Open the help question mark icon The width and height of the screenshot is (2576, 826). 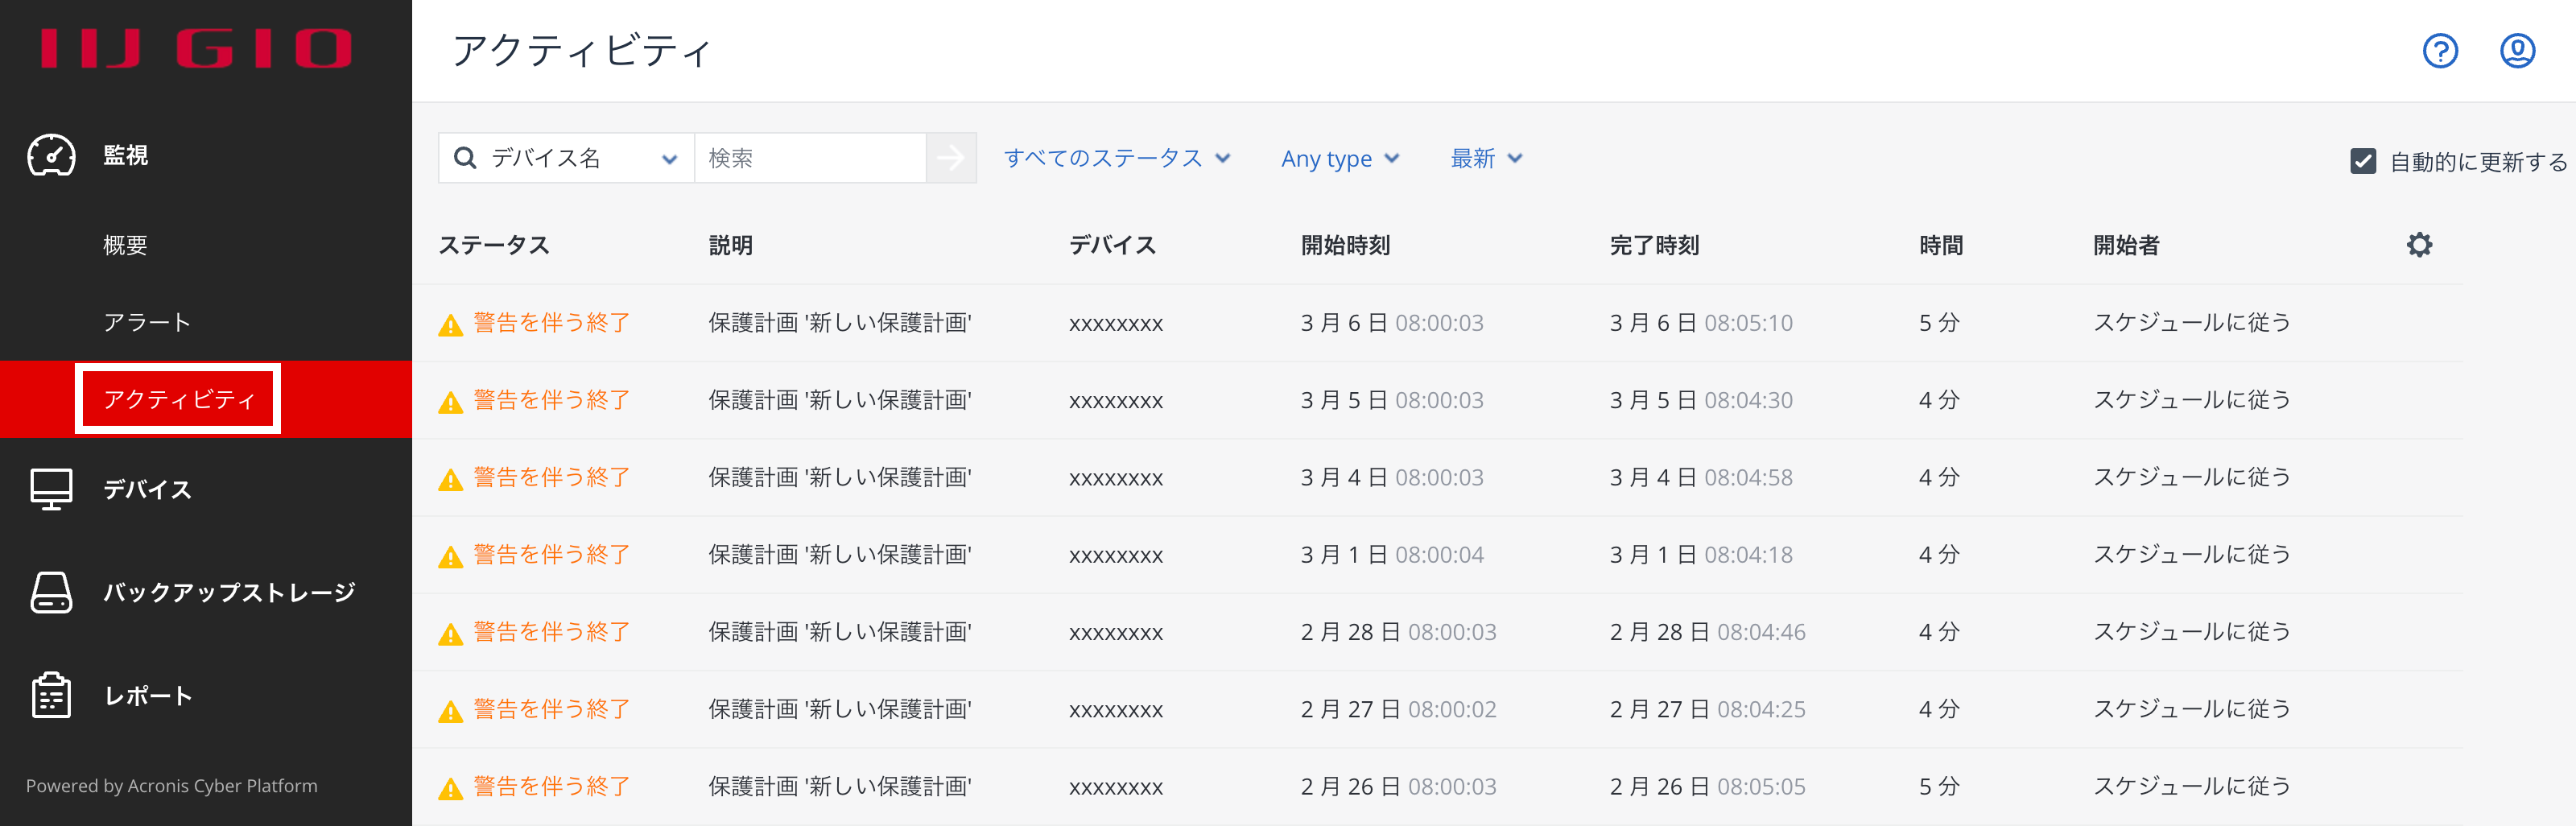[2440, 51]
